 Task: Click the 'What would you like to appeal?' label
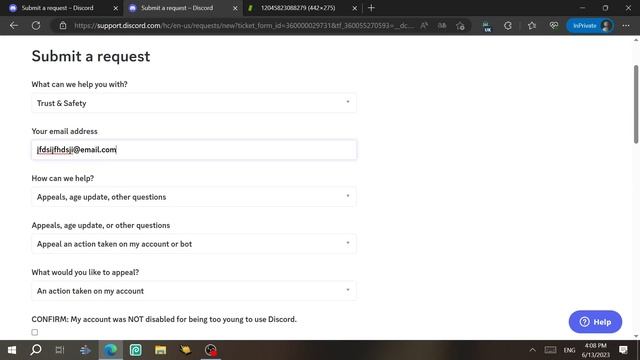pyautogui.click(x=85, y=272)
